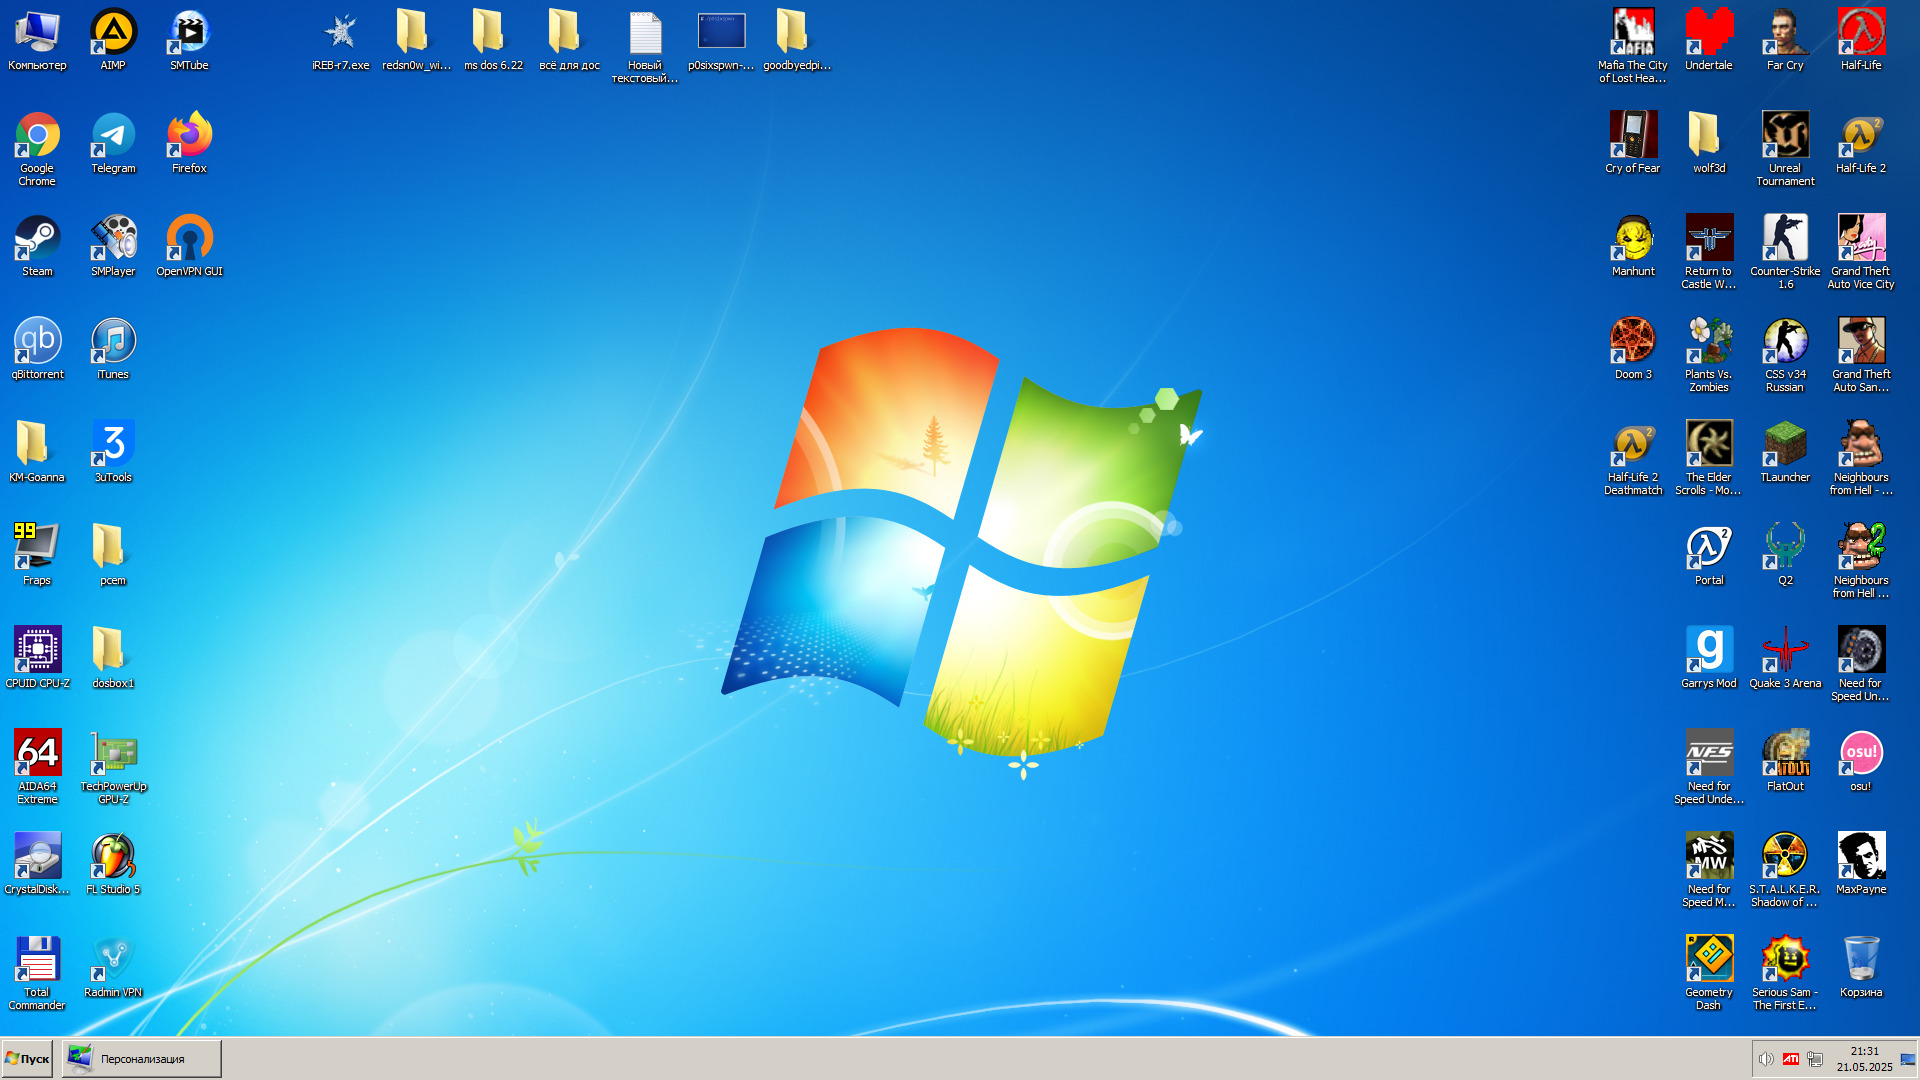Click the volume speaker tray icon

click(x=1766, y=1059)
